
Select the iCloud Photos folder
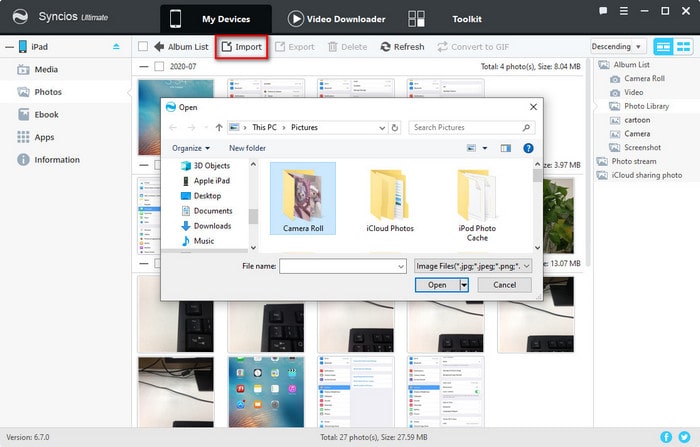pos(390,201)
